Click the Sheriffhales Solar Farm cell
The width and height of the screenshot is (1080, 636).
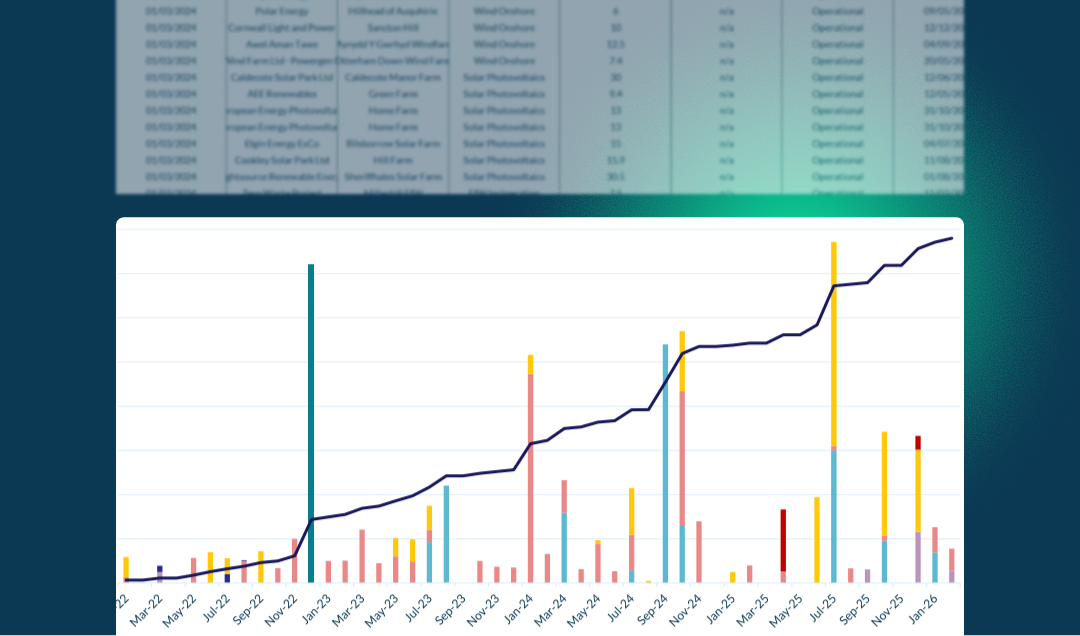click(x=393, y=176)
